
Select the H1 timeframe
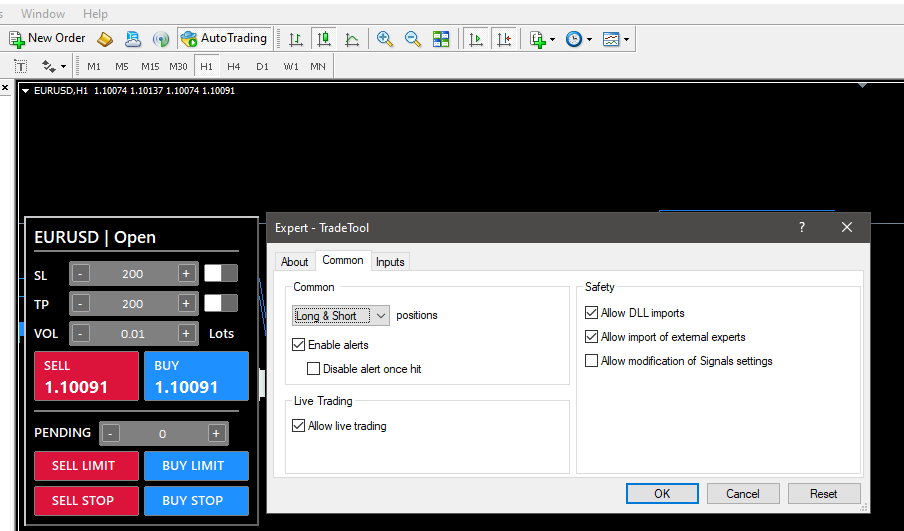tap(206, 66)
